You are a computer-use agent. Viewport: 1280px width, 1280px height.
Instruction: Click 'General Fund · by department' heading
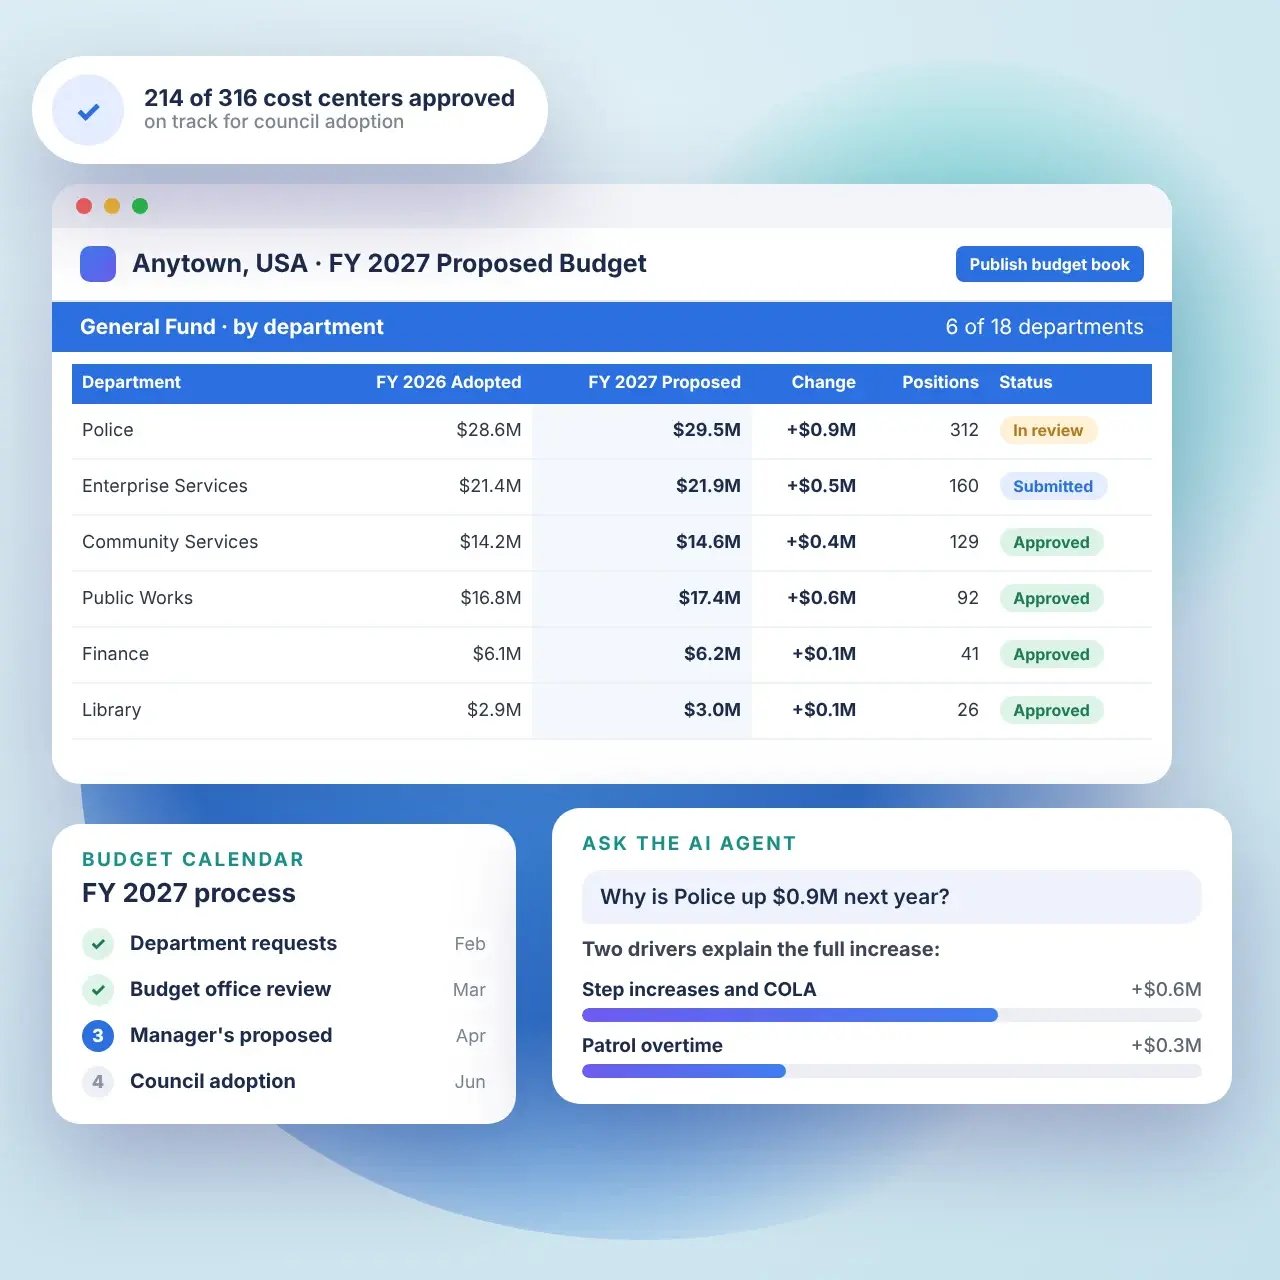coord(231,327)
